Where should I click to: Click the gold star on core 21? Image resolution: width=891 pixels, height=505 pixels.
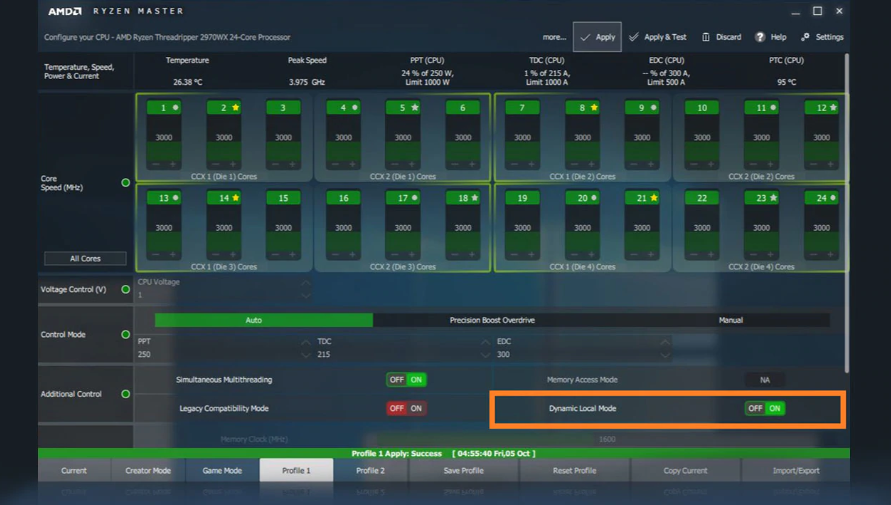[654, 198]
